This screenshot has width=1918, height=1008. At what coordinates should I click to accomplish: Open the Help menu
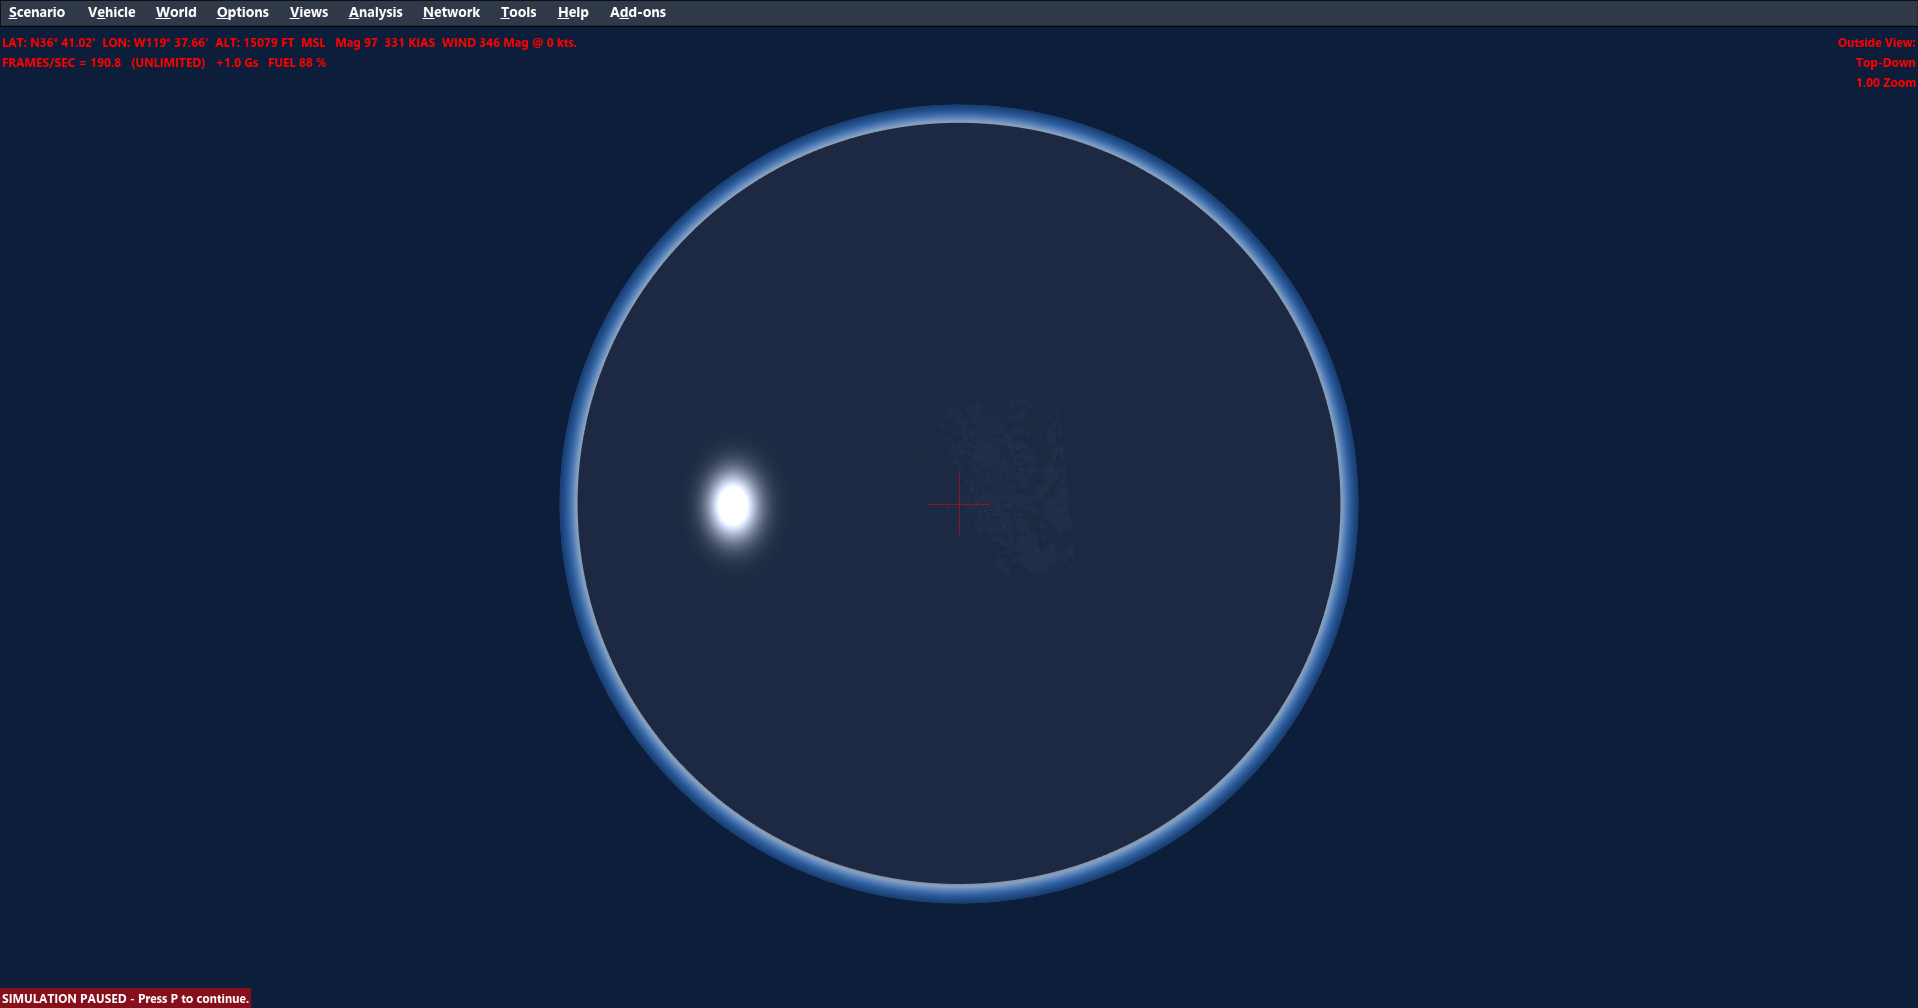click(573, 12)
